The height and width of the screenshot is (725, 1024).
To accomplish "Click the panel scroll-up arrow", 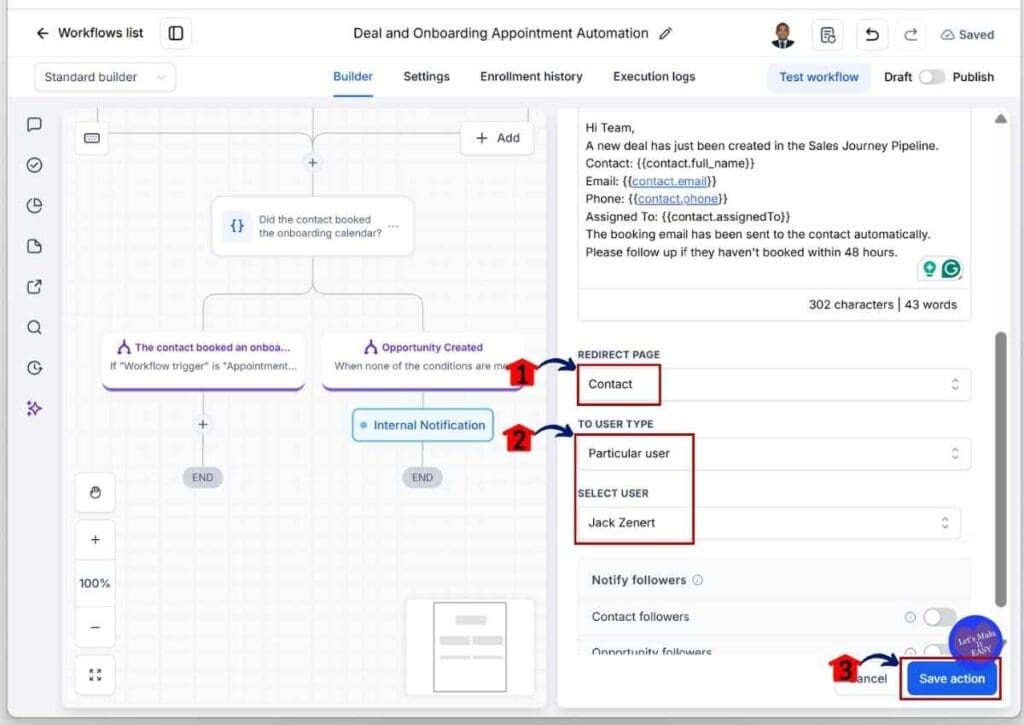I will tap(1000, 119).
